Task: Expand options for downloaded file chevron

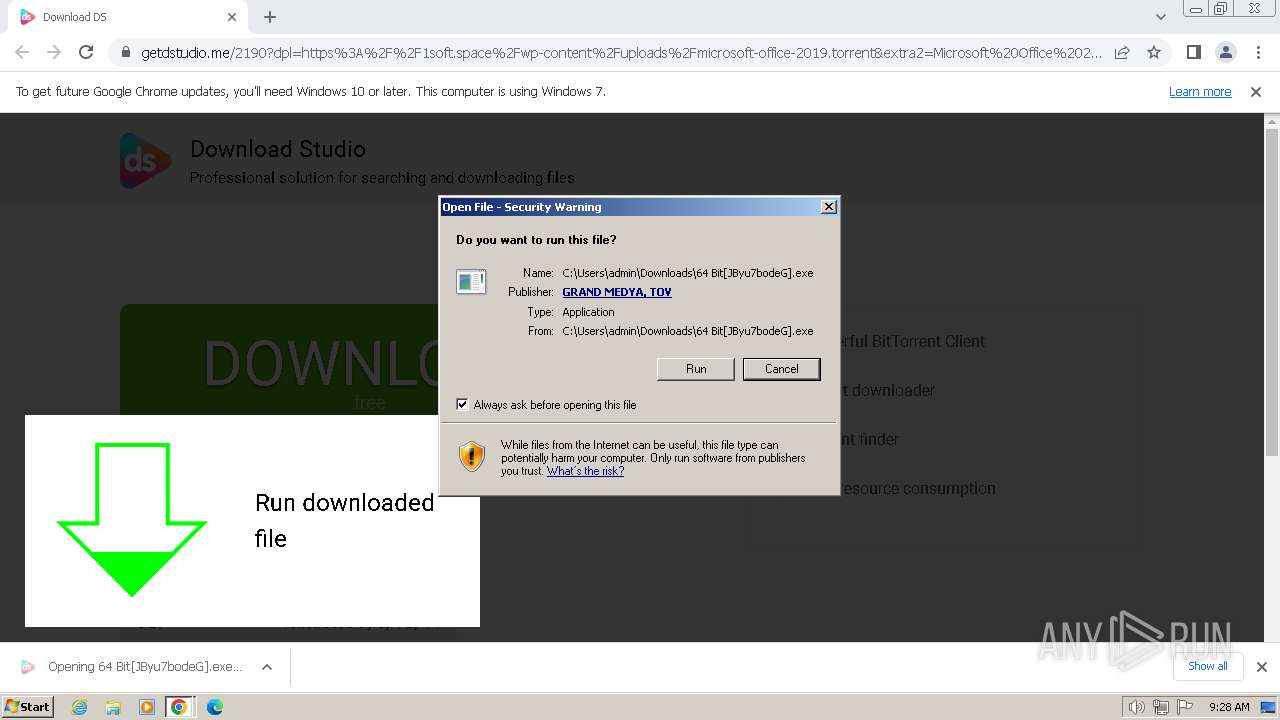Action: coord(267,667)
